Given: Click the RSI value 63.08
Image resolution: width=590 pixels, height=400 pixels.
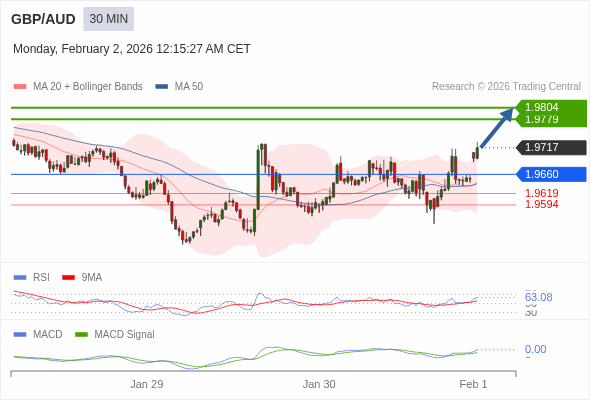Looking at the screenshot, I should tap(539, 297).
